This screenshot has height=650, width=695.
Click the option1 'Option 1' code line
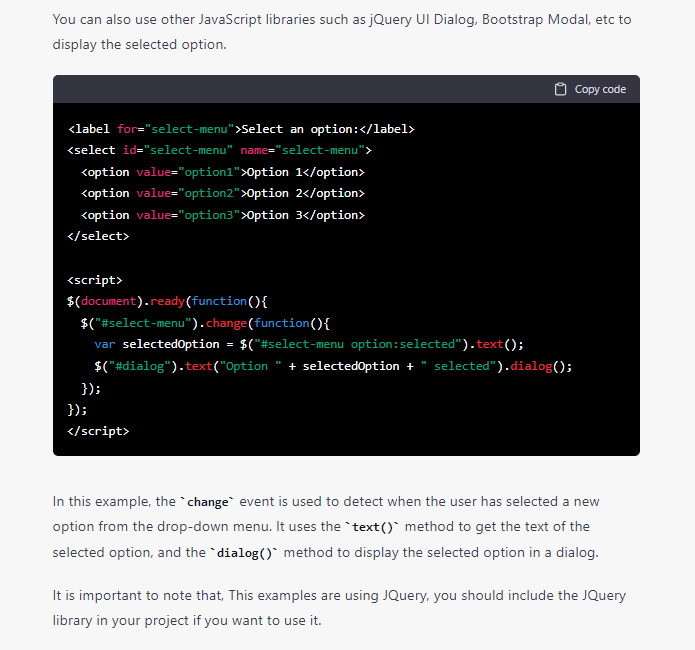pos(223,172)
